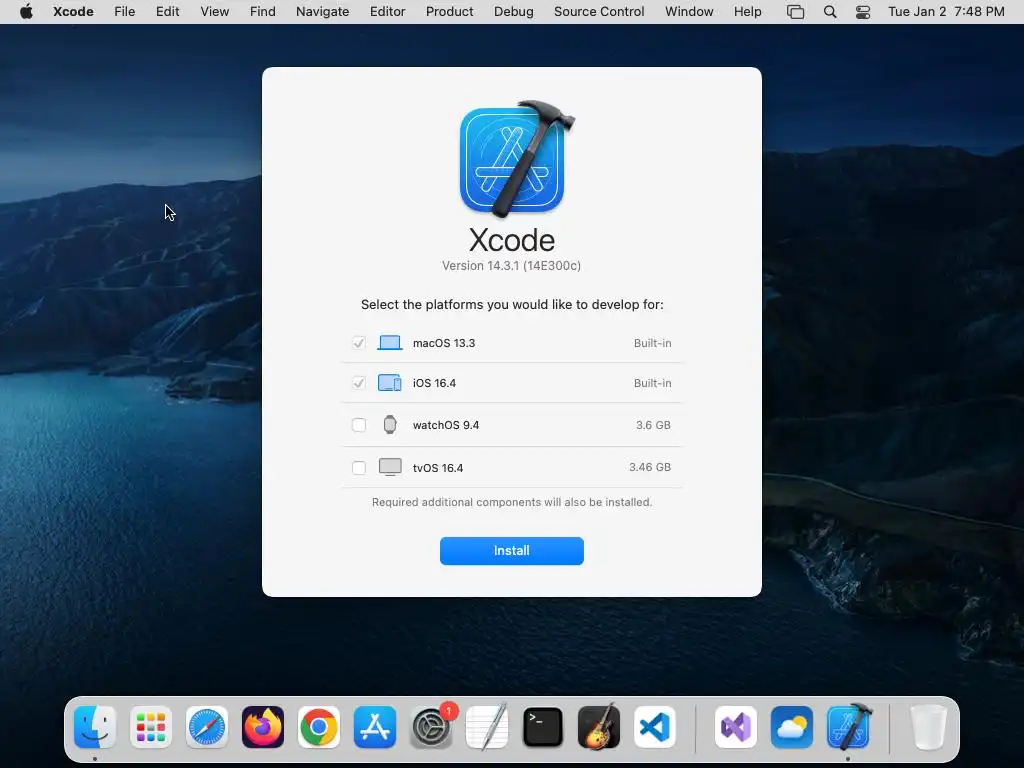Open the Debug menu
Image resolution: width=1024 pixels, height=768 pixels.
click(x=513, y=11)
